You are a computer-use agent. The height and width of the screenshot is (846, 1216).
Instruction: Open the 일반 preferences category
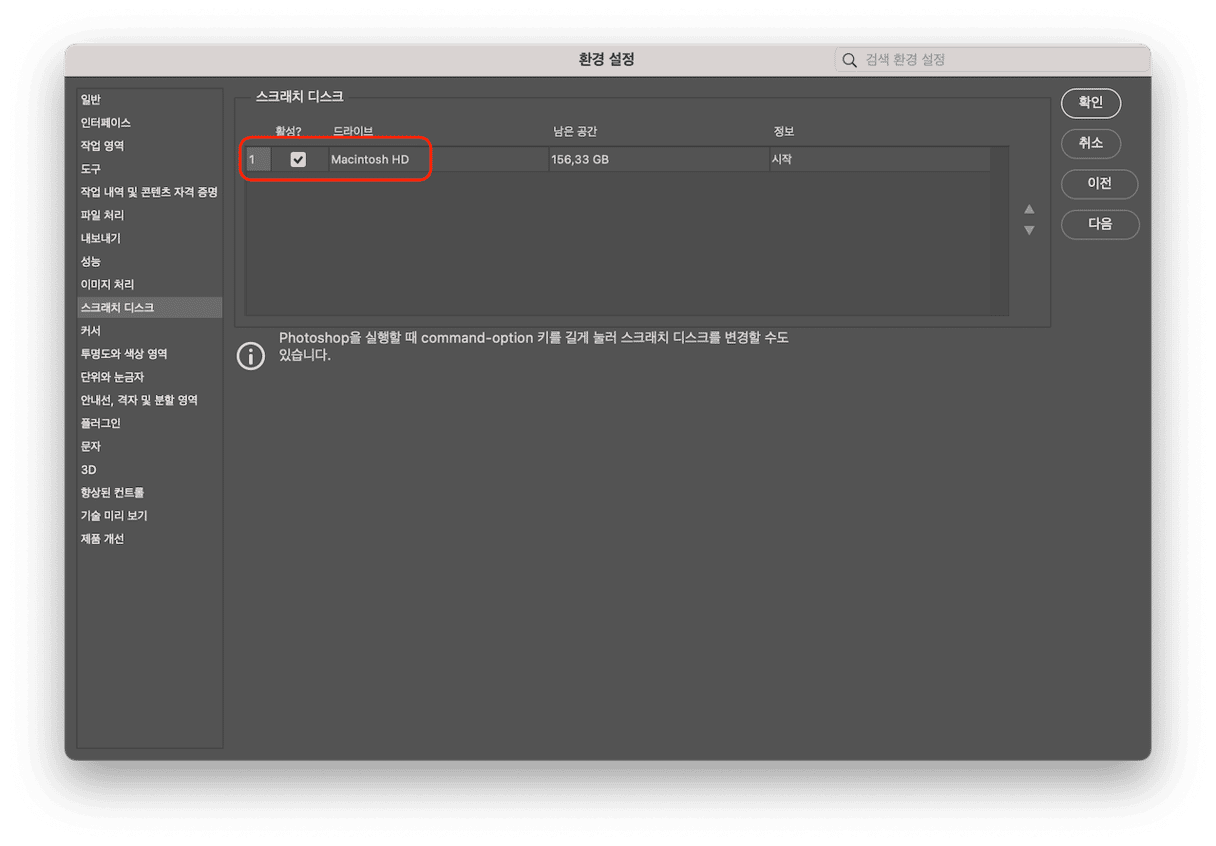[91, 100]
